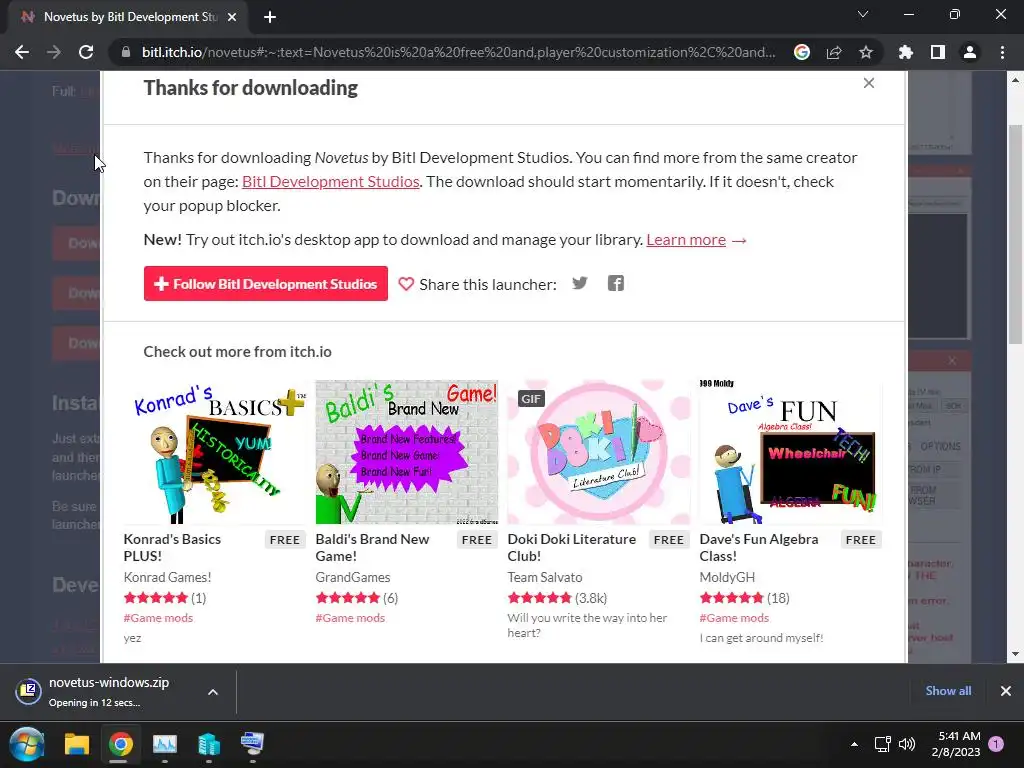Toggle the browser side panel
The image size is (1024, 768).
(938, 52)
